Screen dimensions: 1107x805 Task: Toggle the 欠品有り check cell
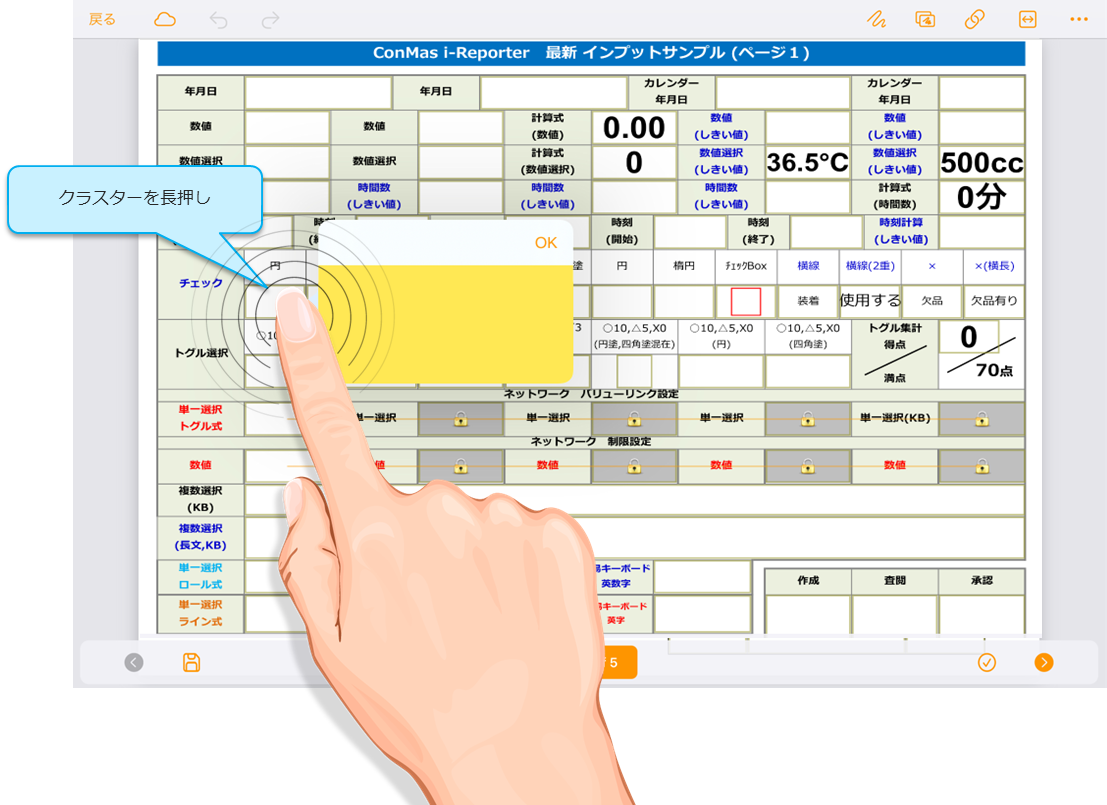click(993, 300)
